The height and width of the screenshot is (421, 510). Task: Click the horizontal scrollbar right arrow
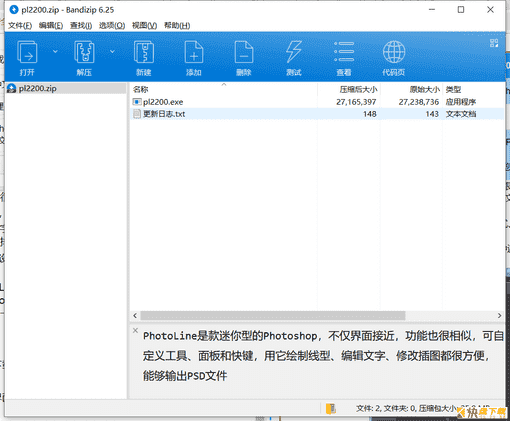pos(499,315)
